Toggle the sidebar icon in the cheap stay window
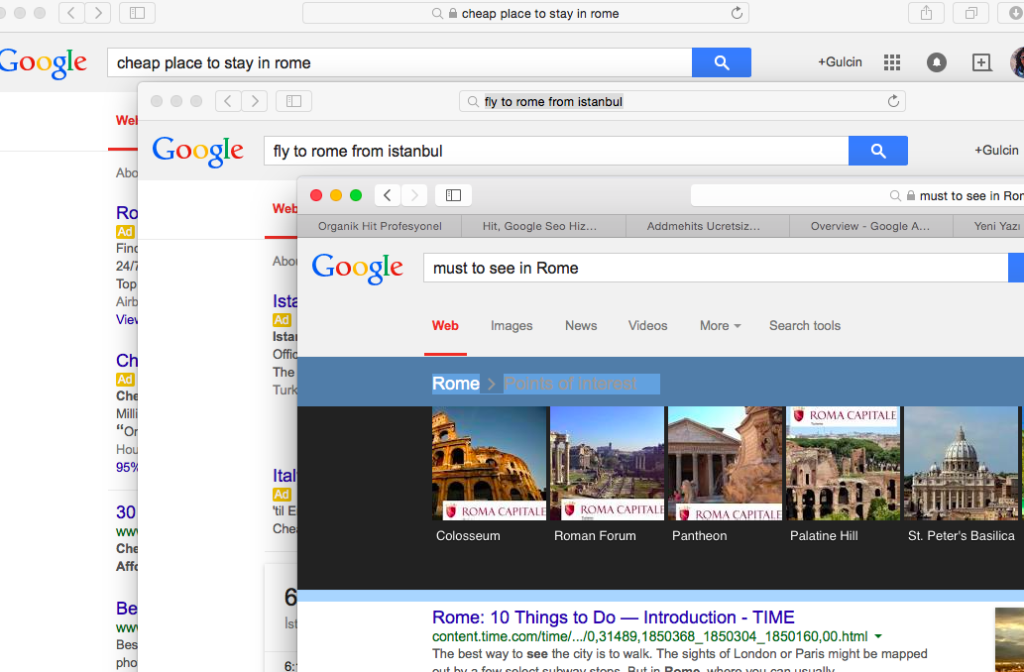The image size is (1024, 672). coord(137,13)
